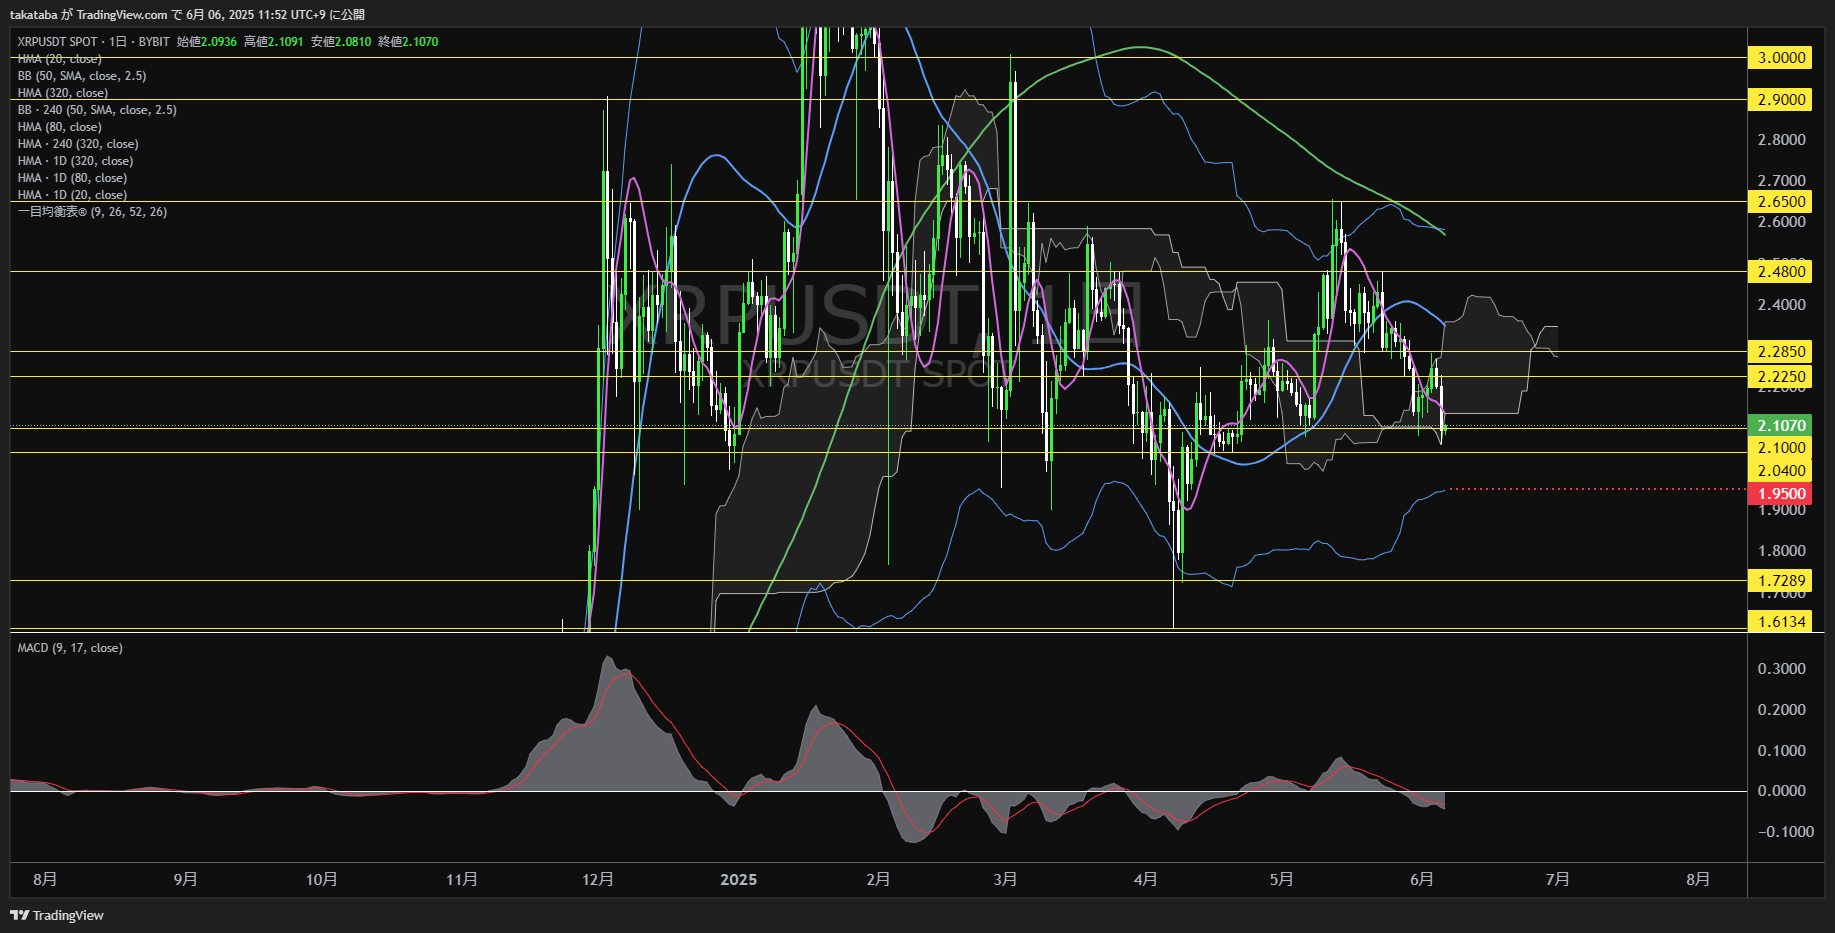
Task: Select the 一目均衡表 (9, 26, 52, 26) legend
Action: tap(92, 212)
